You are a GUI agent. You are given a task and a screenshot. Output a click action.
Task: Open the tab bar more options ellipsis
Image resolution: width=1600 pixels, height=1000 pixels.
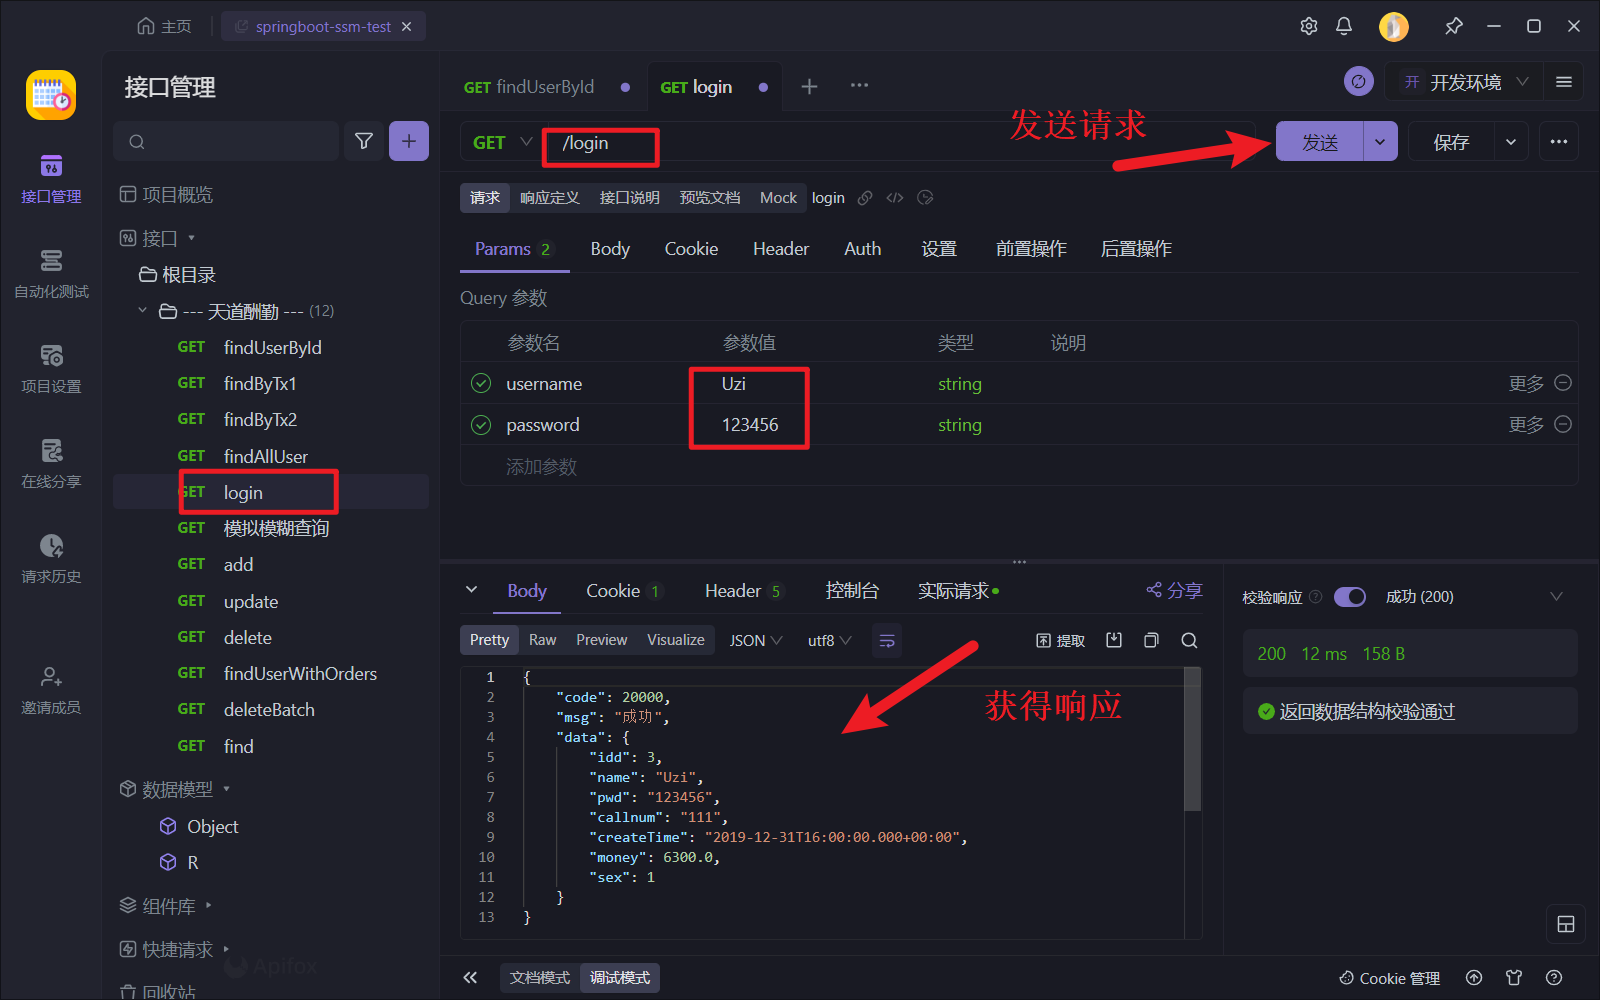pyautogui.click(x=859, y=86)
